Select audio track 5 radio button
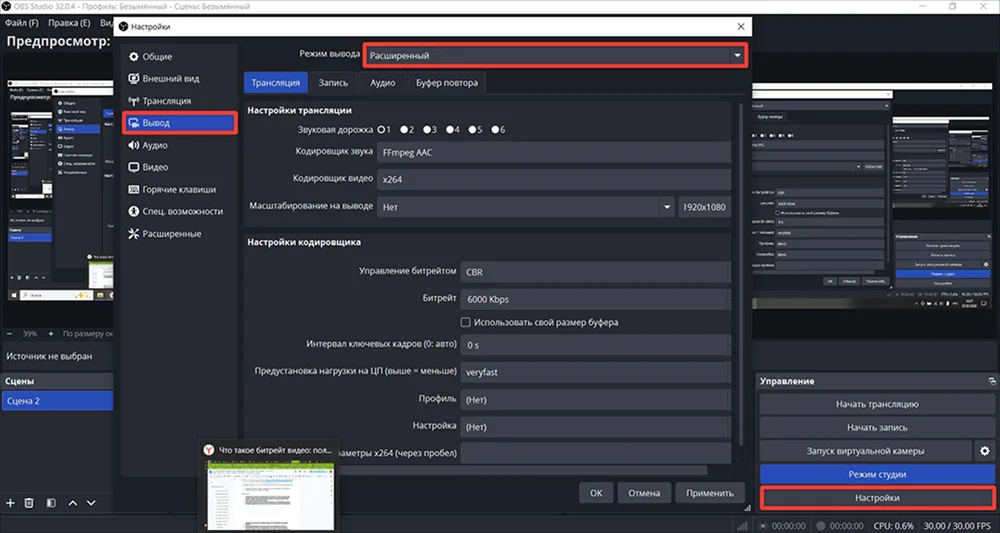 pyautogui.click(x=472, y=129)
